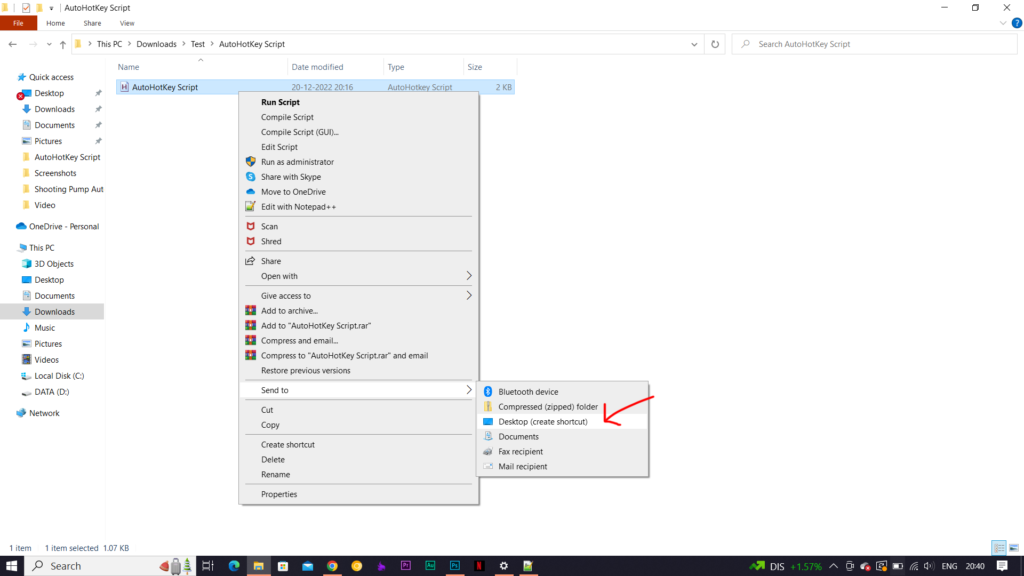Image resolution: width=1024 pixels, height=576 pixels.
Task: Open Netflix from the taskbar
Action: (x=479, y=566)
